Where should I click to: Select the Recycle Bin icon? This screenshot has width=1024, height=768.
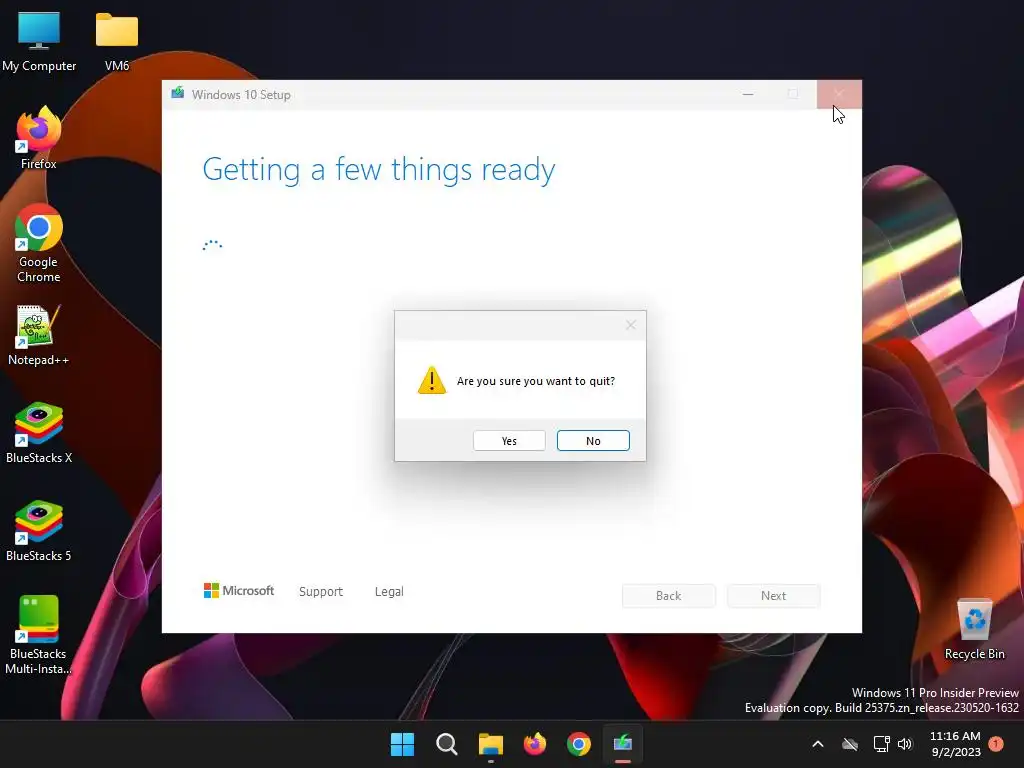[x=974, y=629]
